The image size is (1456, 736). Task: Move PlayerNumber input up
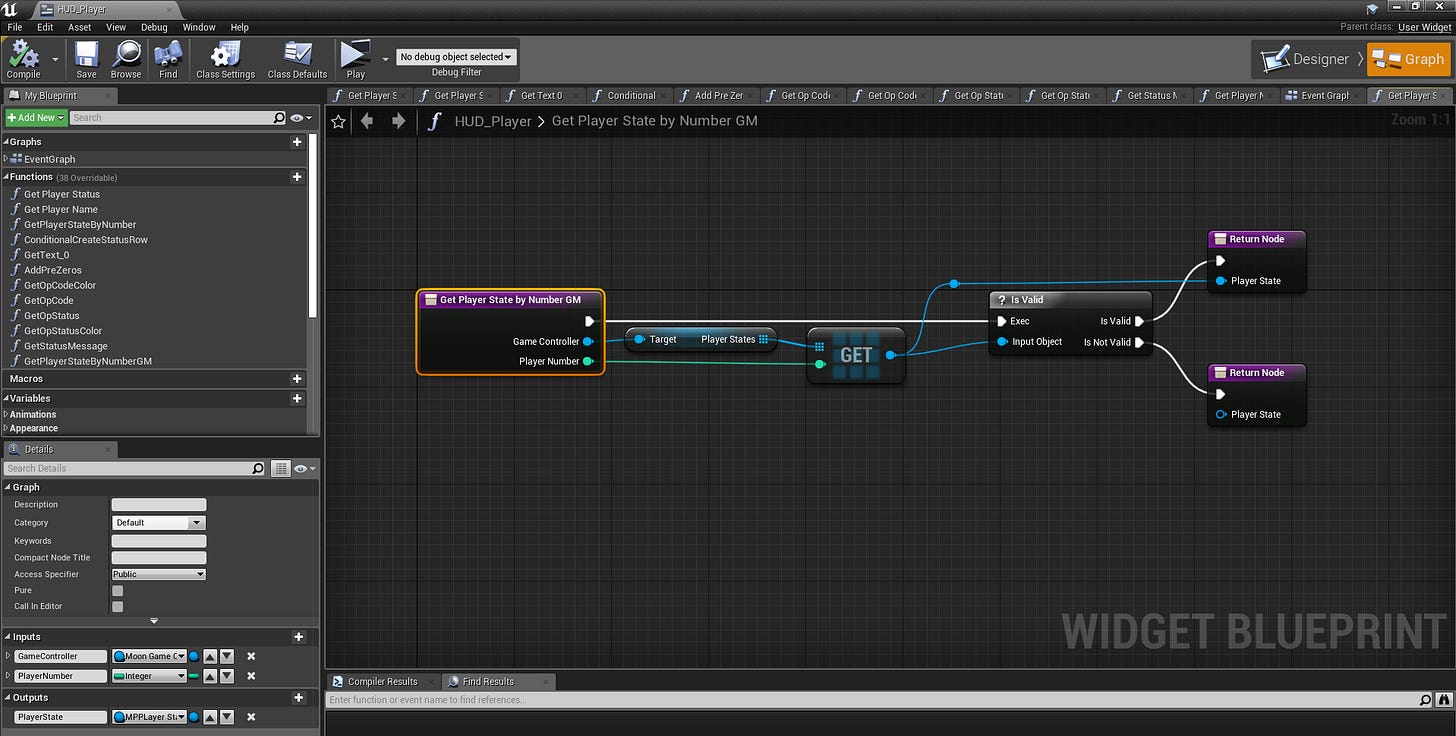210,676
